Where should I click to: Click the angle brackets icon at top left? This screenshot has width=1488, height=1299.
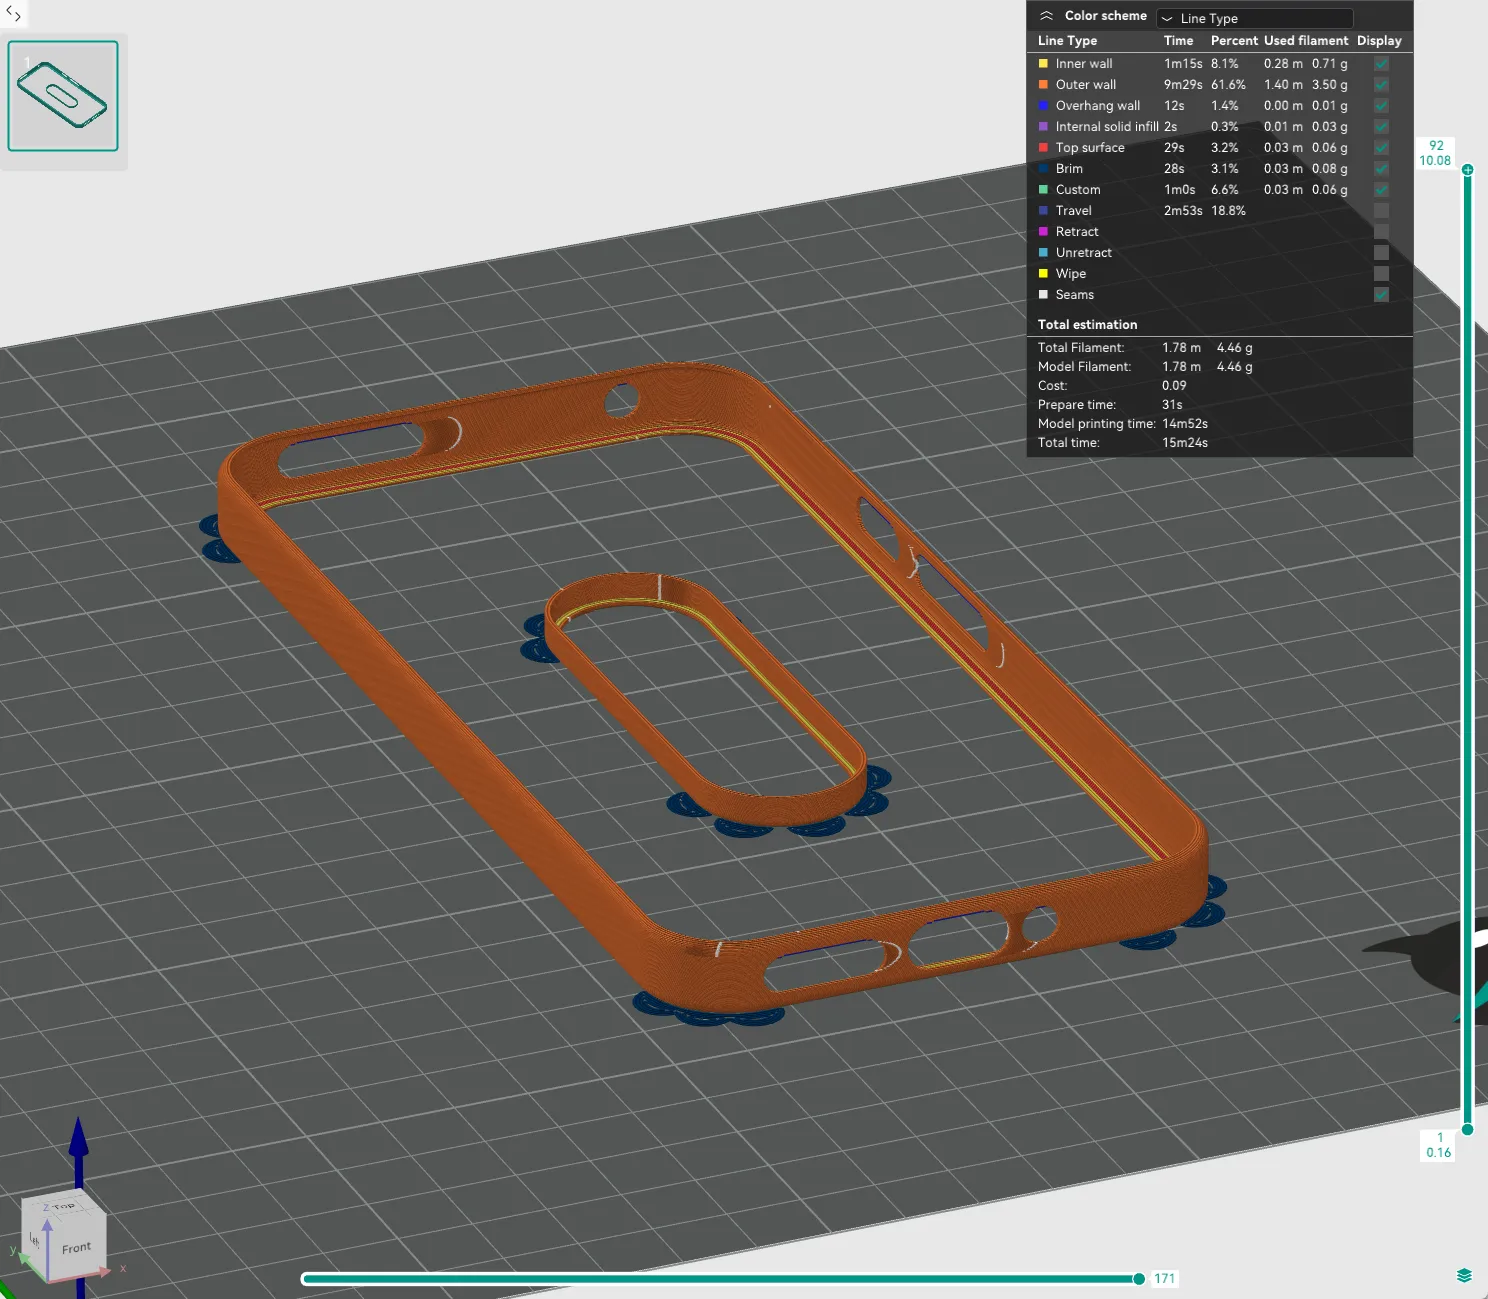(14, 14)
